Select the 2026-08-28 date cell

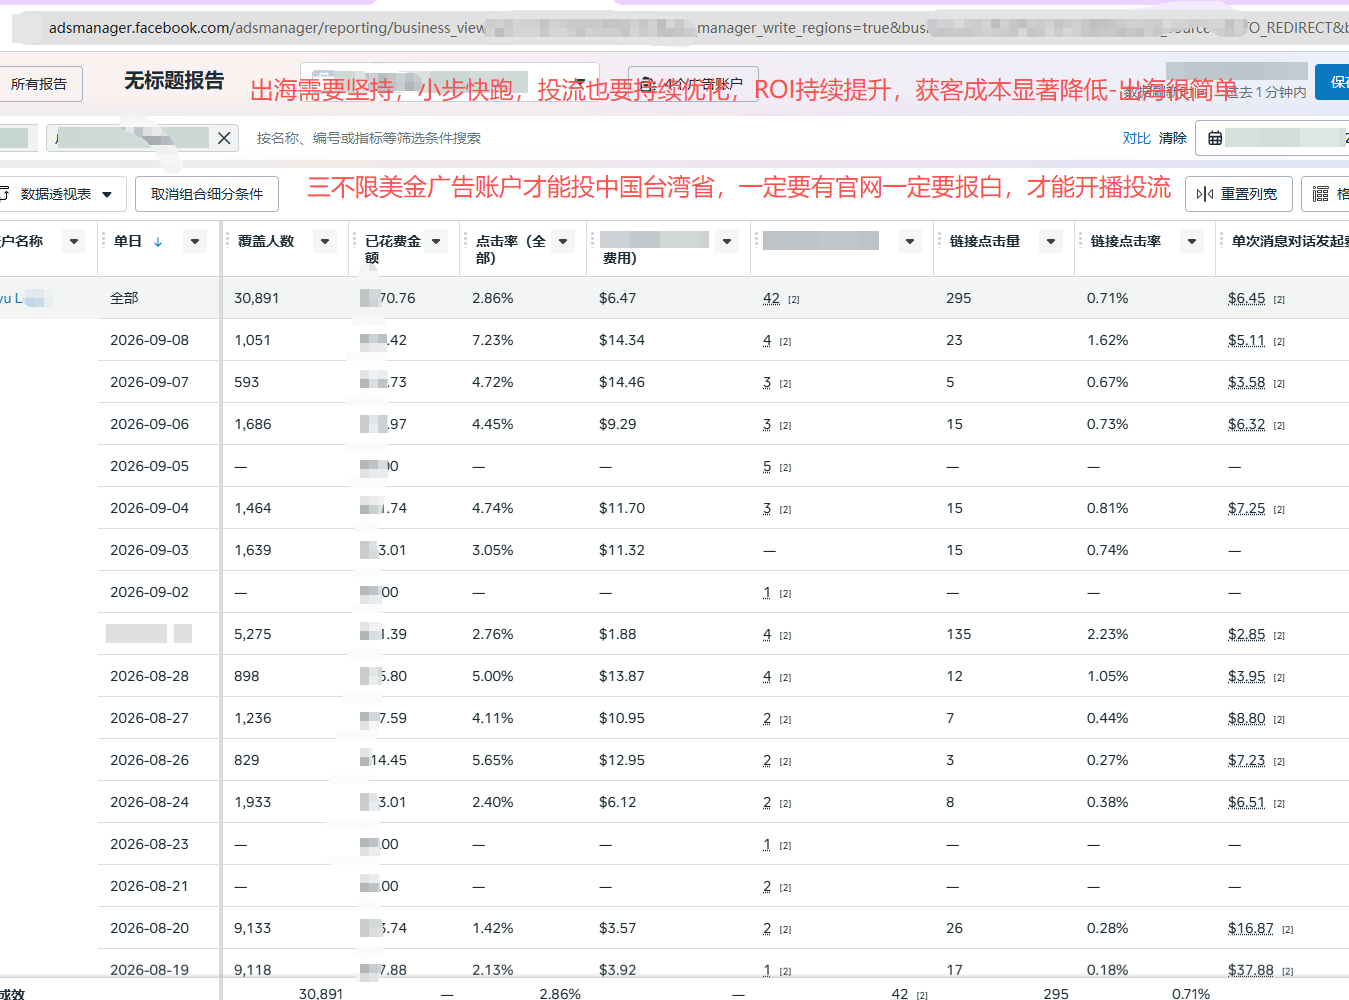(149, 676)
